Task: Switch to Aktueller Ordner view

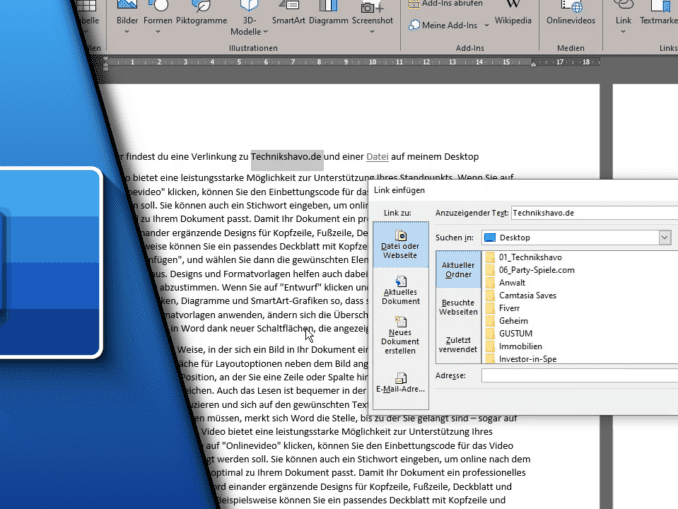Action: pos(458,269)
